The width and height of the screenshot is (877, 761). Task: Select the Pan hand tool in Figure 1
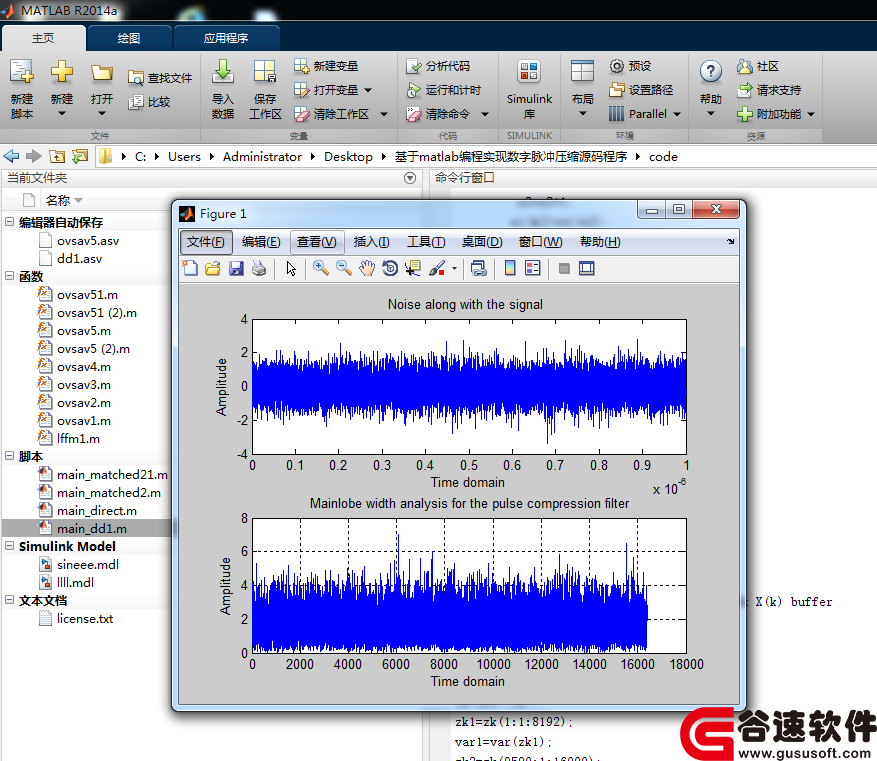(367, 268)
